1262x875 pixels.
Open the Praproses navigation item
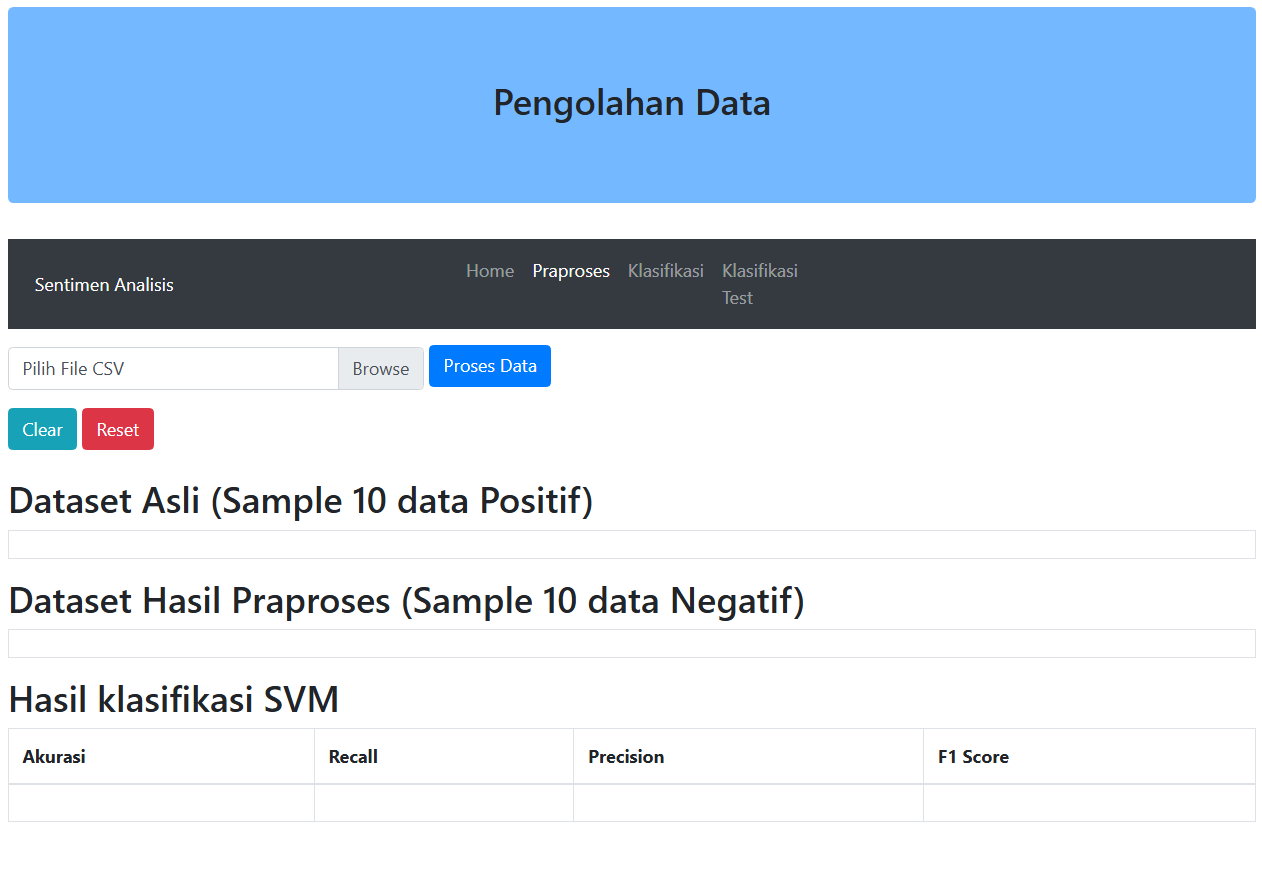point(571,271)
